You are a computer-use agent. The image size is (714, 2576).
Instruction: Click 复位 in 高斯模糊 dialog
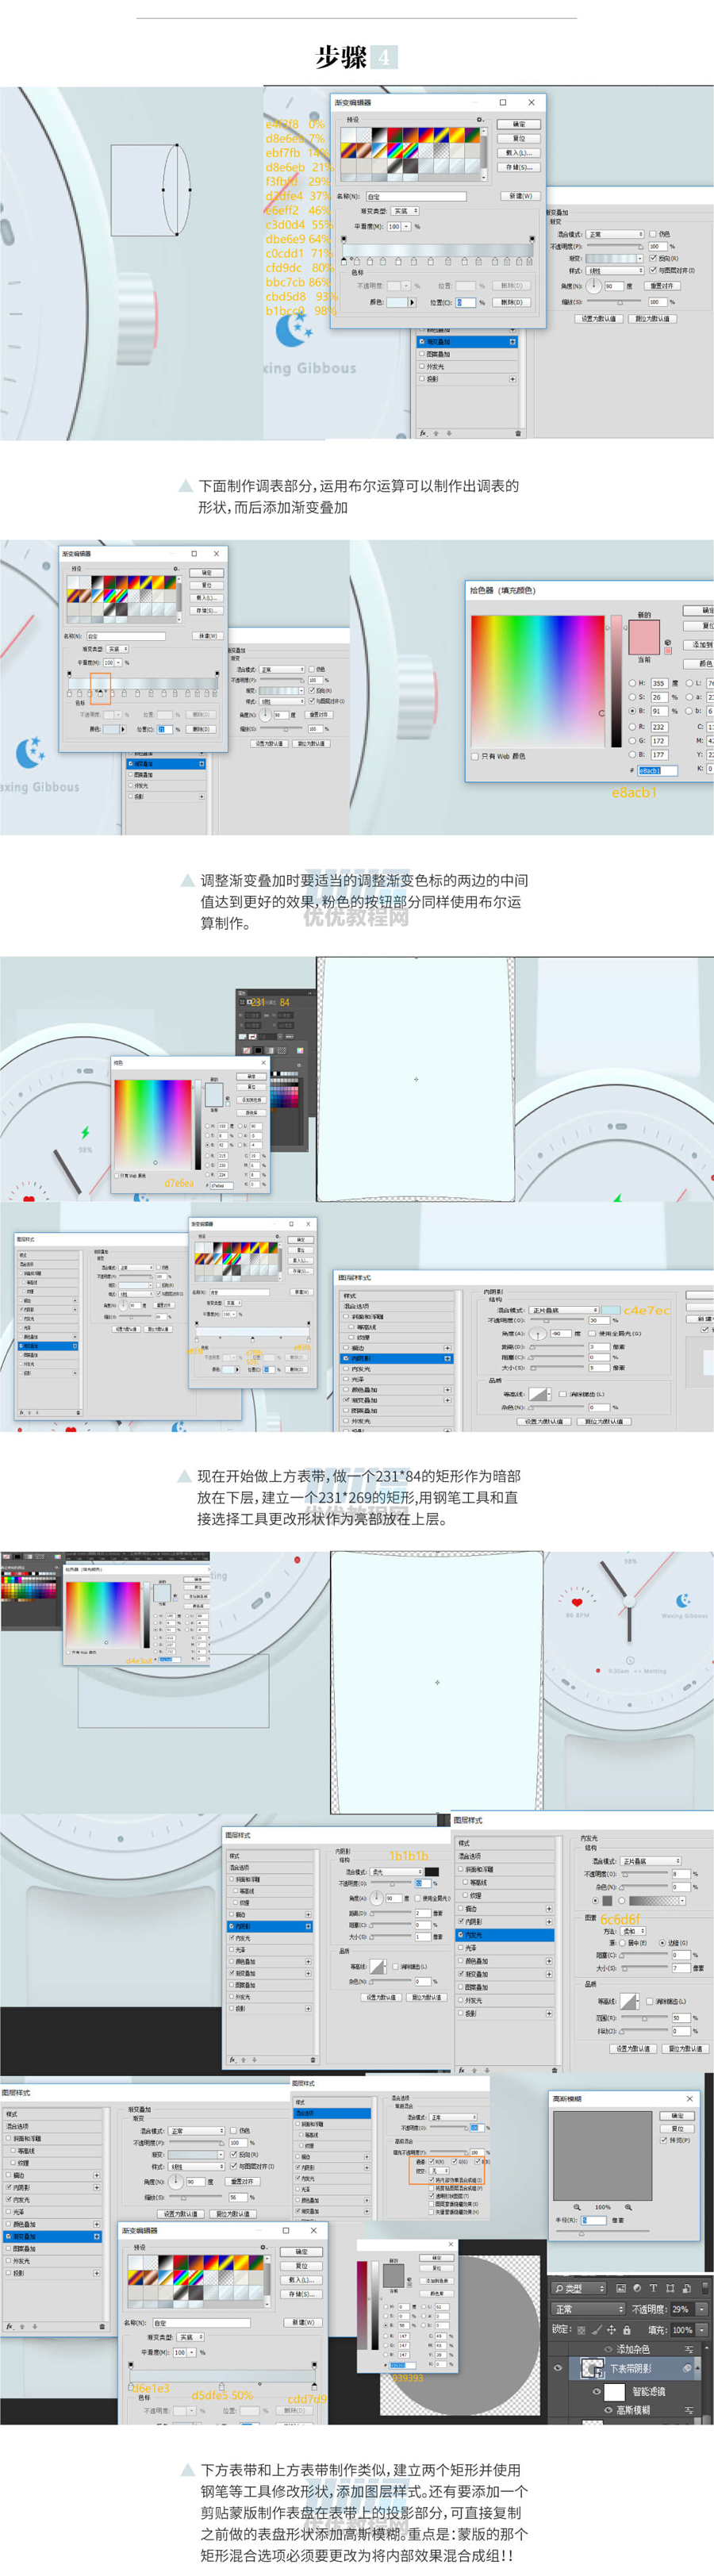pos(677,2129)
